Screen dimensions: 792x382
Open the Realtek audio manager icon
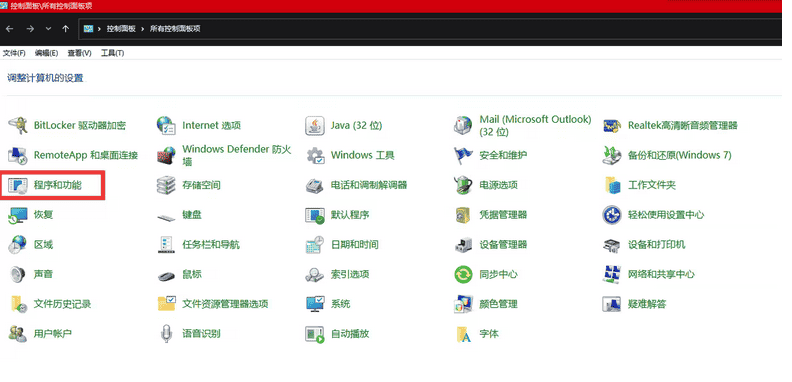(x=612, y=125)
